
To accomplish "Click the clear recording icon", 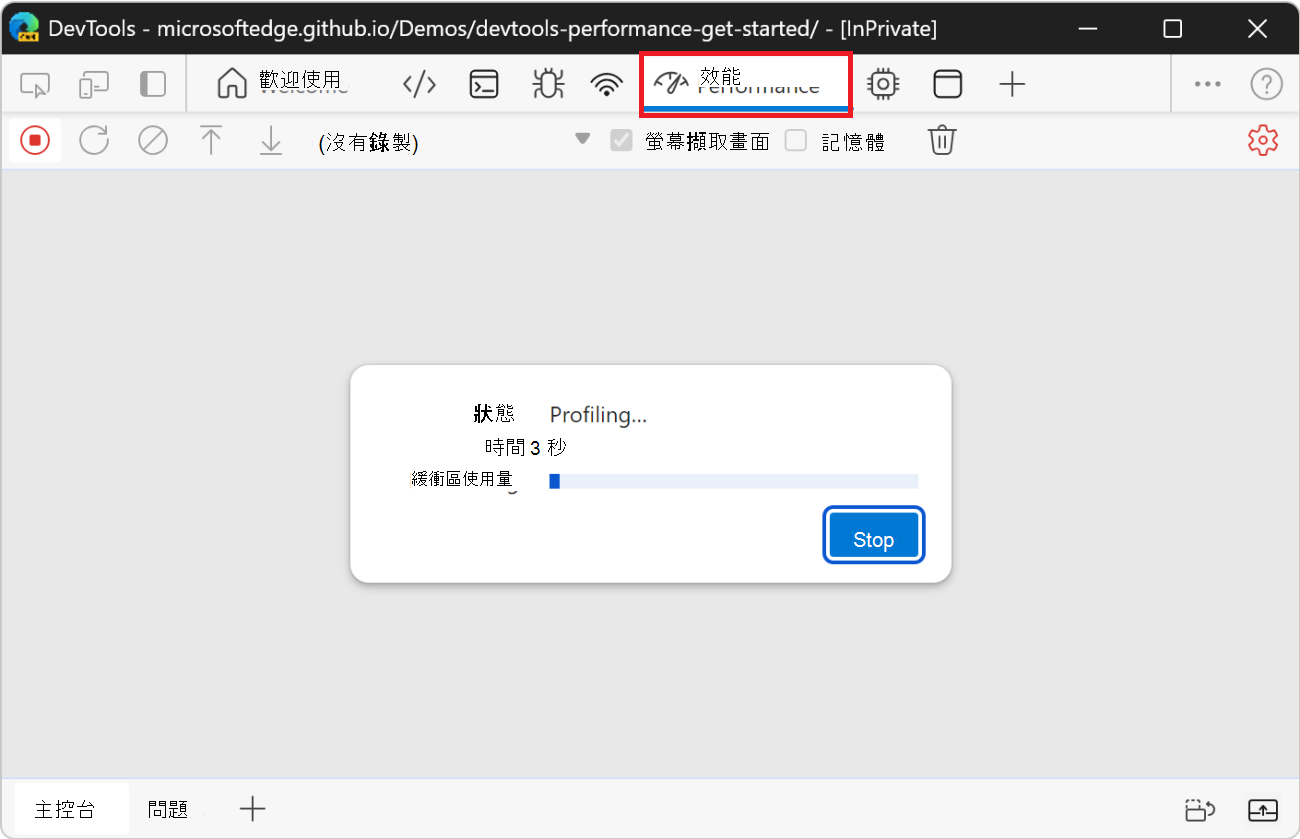I will [153, 141].
